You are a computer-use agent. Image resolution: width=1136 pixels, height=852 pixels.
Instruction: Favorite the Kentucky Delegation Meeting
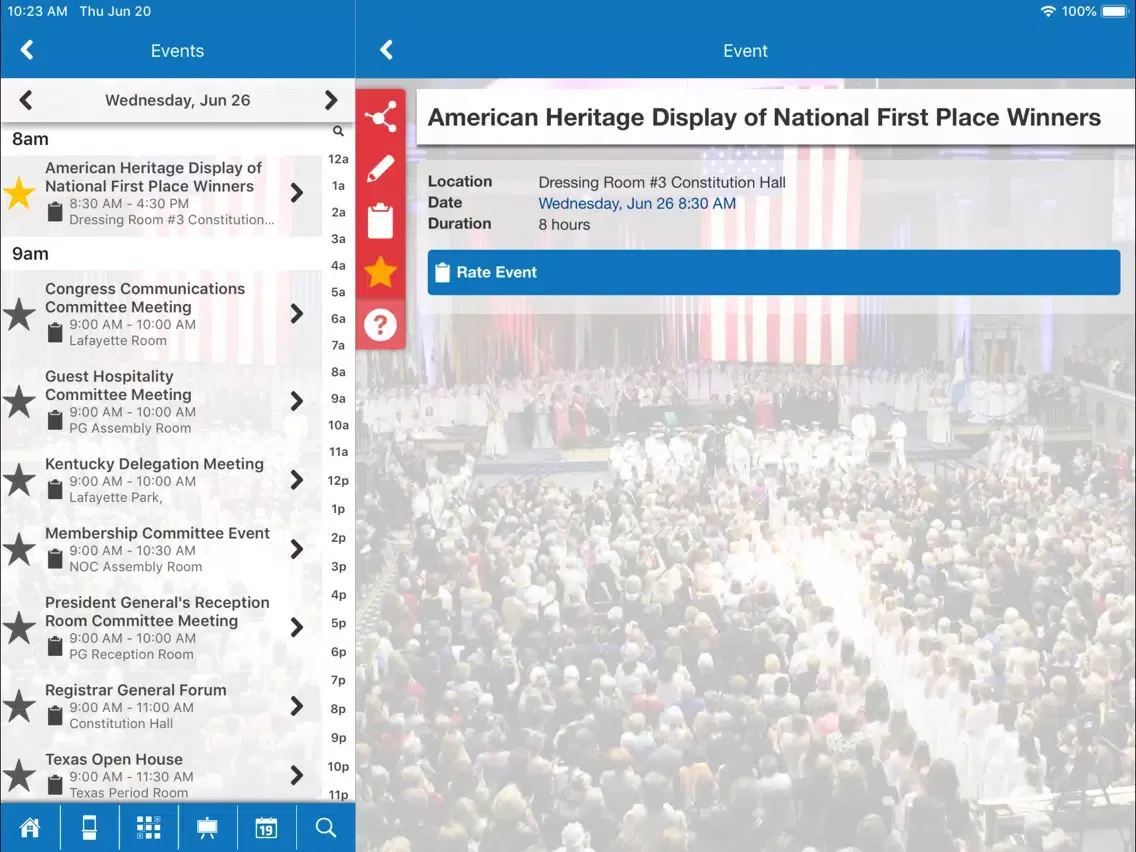click(x=19, y=480)
